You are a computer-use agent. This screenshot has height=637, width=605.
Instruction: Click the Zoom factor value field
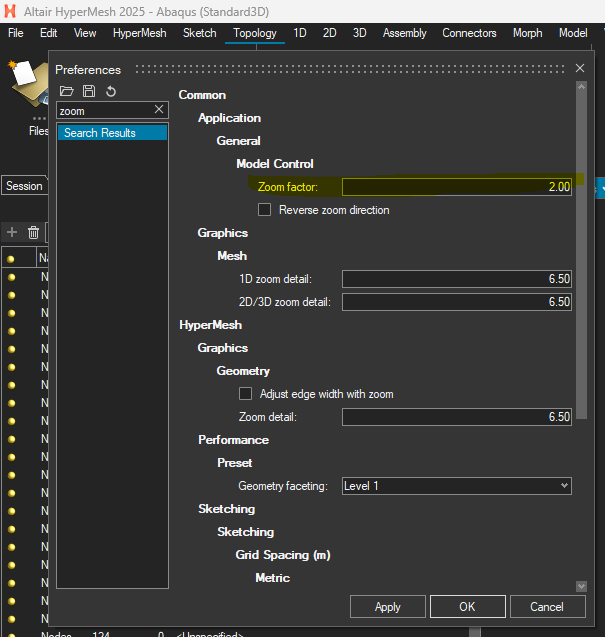pos(457,187)
